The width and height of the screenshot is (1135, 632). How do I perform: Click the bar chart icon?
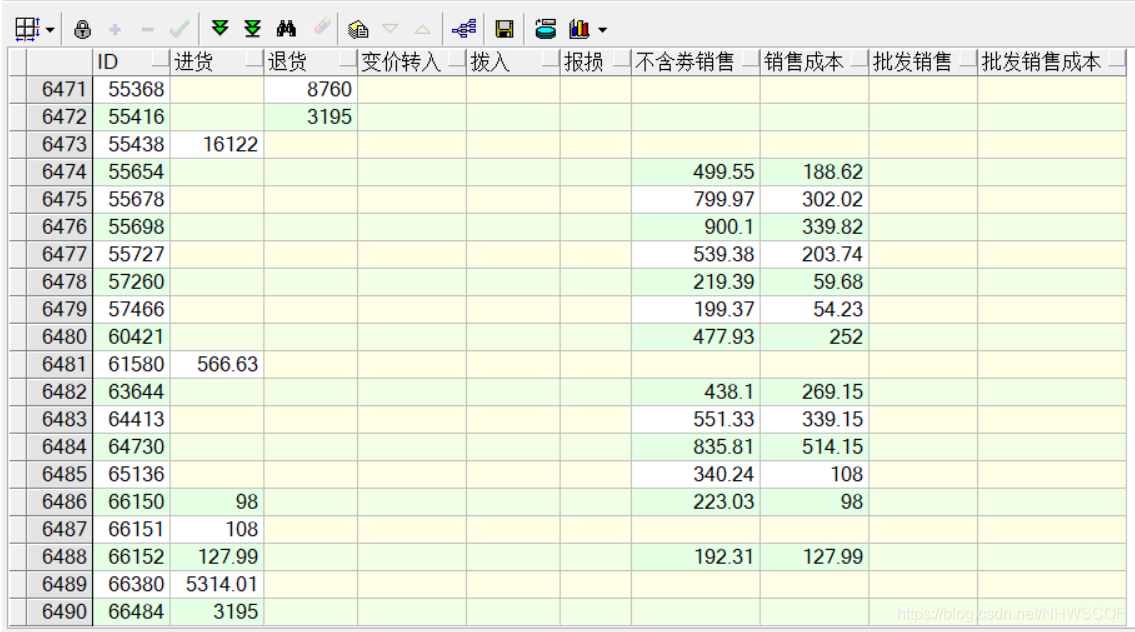tap(579, 29)
